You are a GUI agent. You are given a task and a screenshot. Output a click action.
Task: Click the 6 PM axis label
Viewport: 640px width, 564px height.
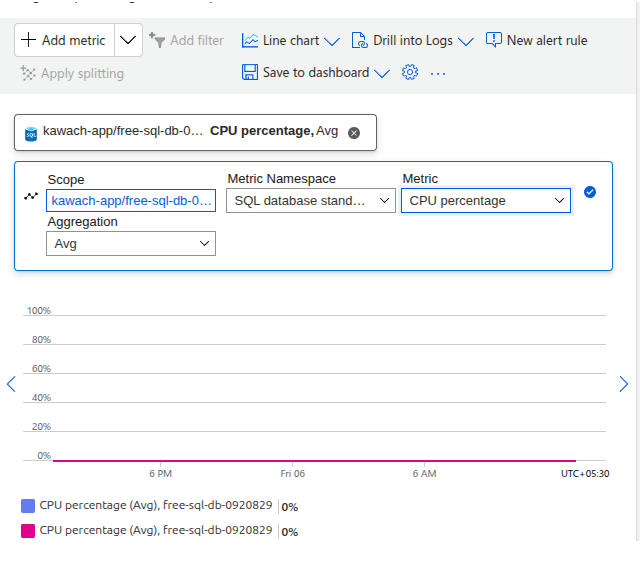160,474
